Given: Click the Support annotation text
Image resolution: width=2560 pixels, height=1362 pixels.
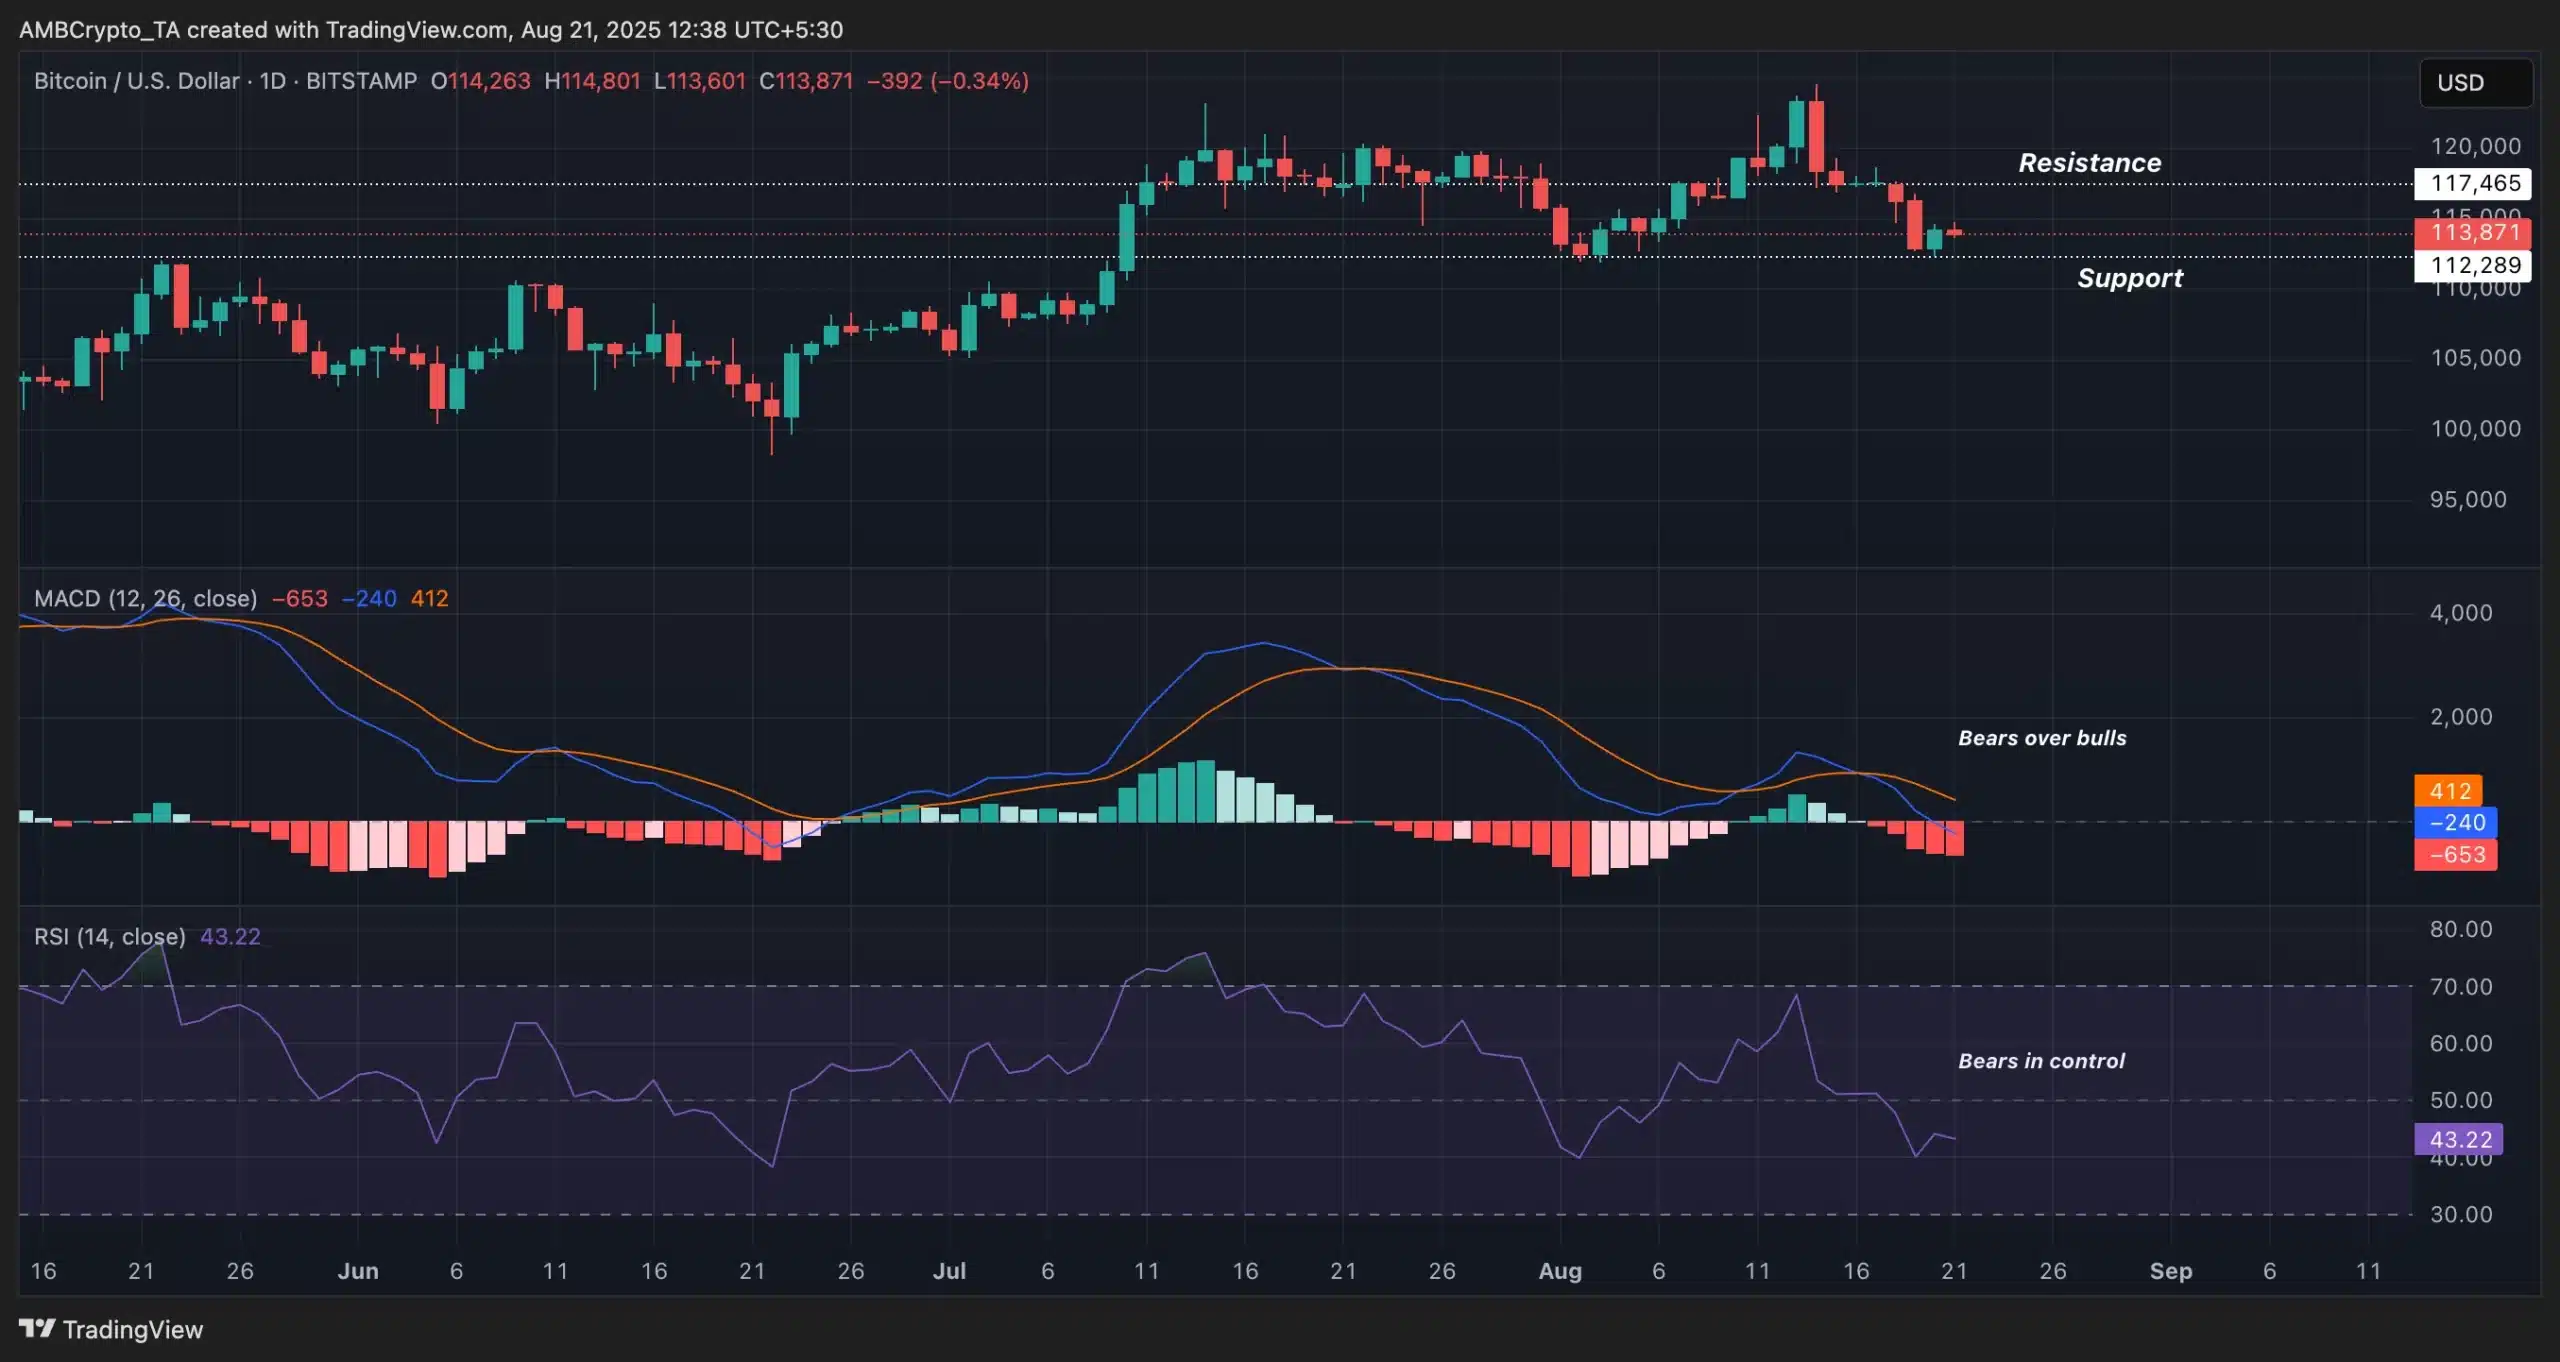Looking at the screenshot, I should tap(2129, 278).
